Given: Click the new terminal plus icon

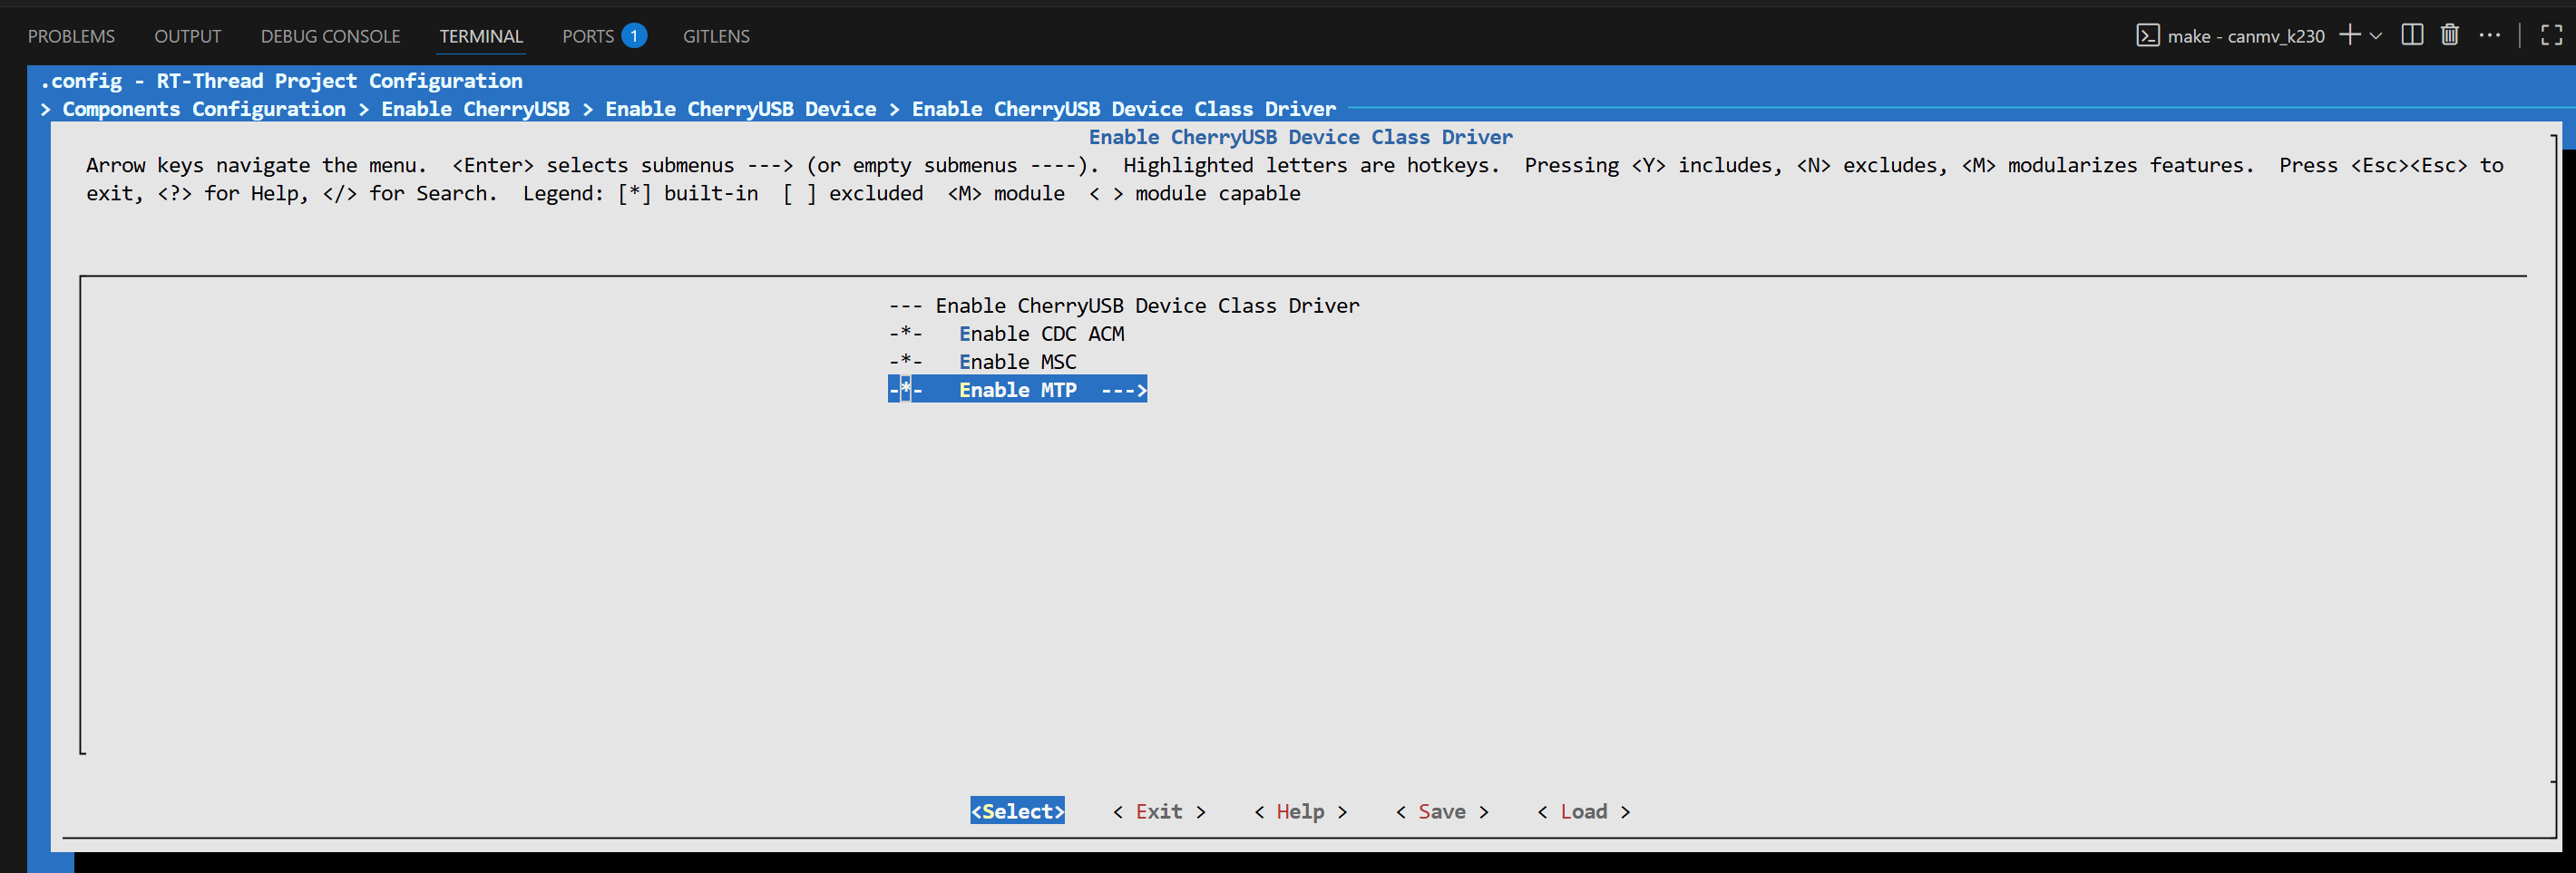Looking at the screenshot, I should [2349, 35].
